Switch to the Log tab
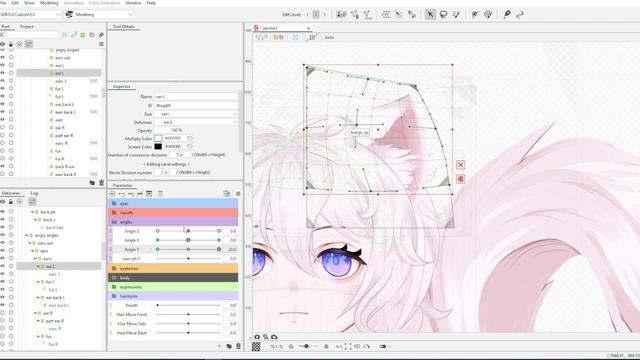 click(34, 193)
